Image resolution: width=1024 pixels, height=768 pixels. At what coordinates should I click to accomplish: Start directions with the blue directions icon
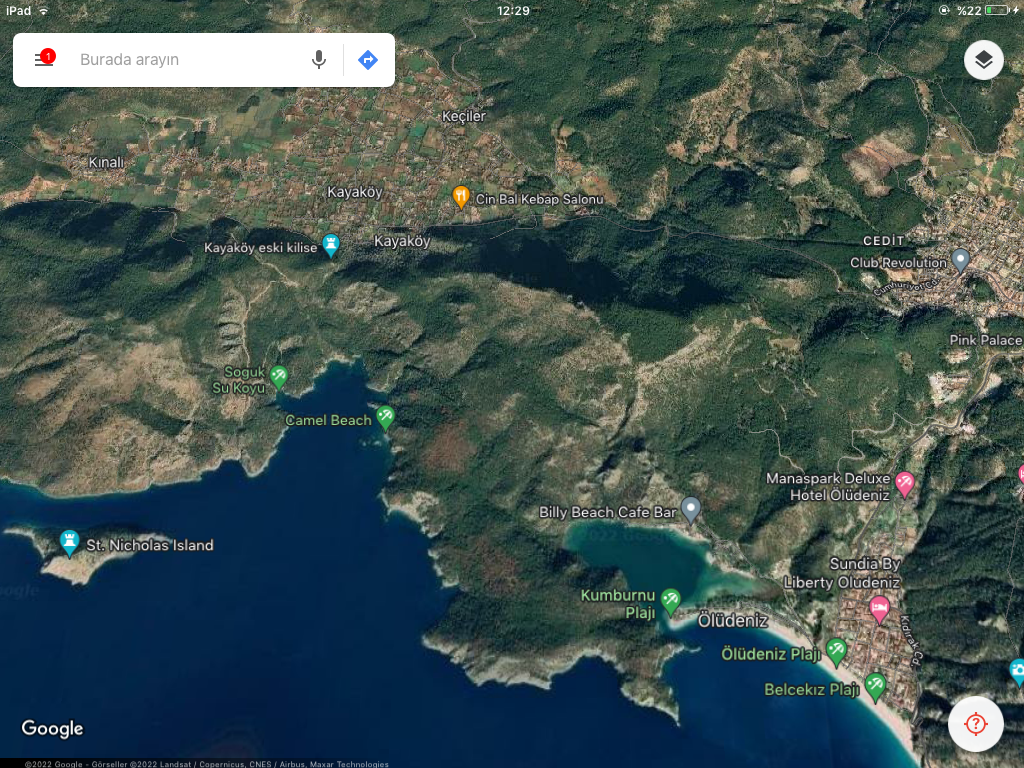click(x=367, y=59)
